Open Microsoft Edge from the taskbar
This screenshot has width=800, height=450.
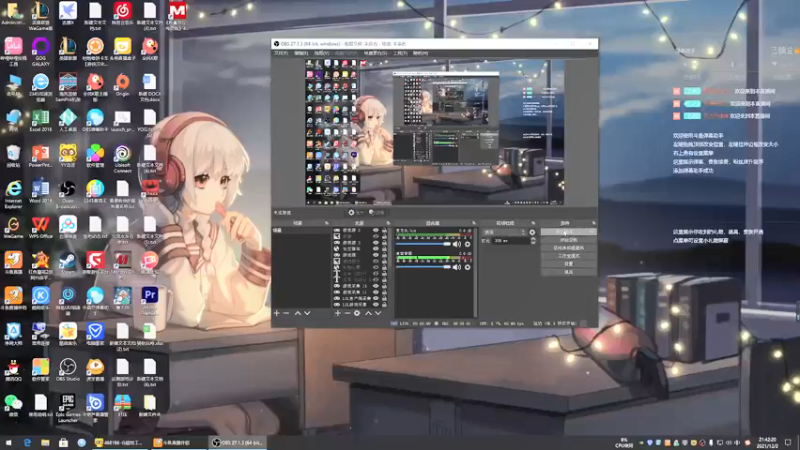(x=27, y=442)
